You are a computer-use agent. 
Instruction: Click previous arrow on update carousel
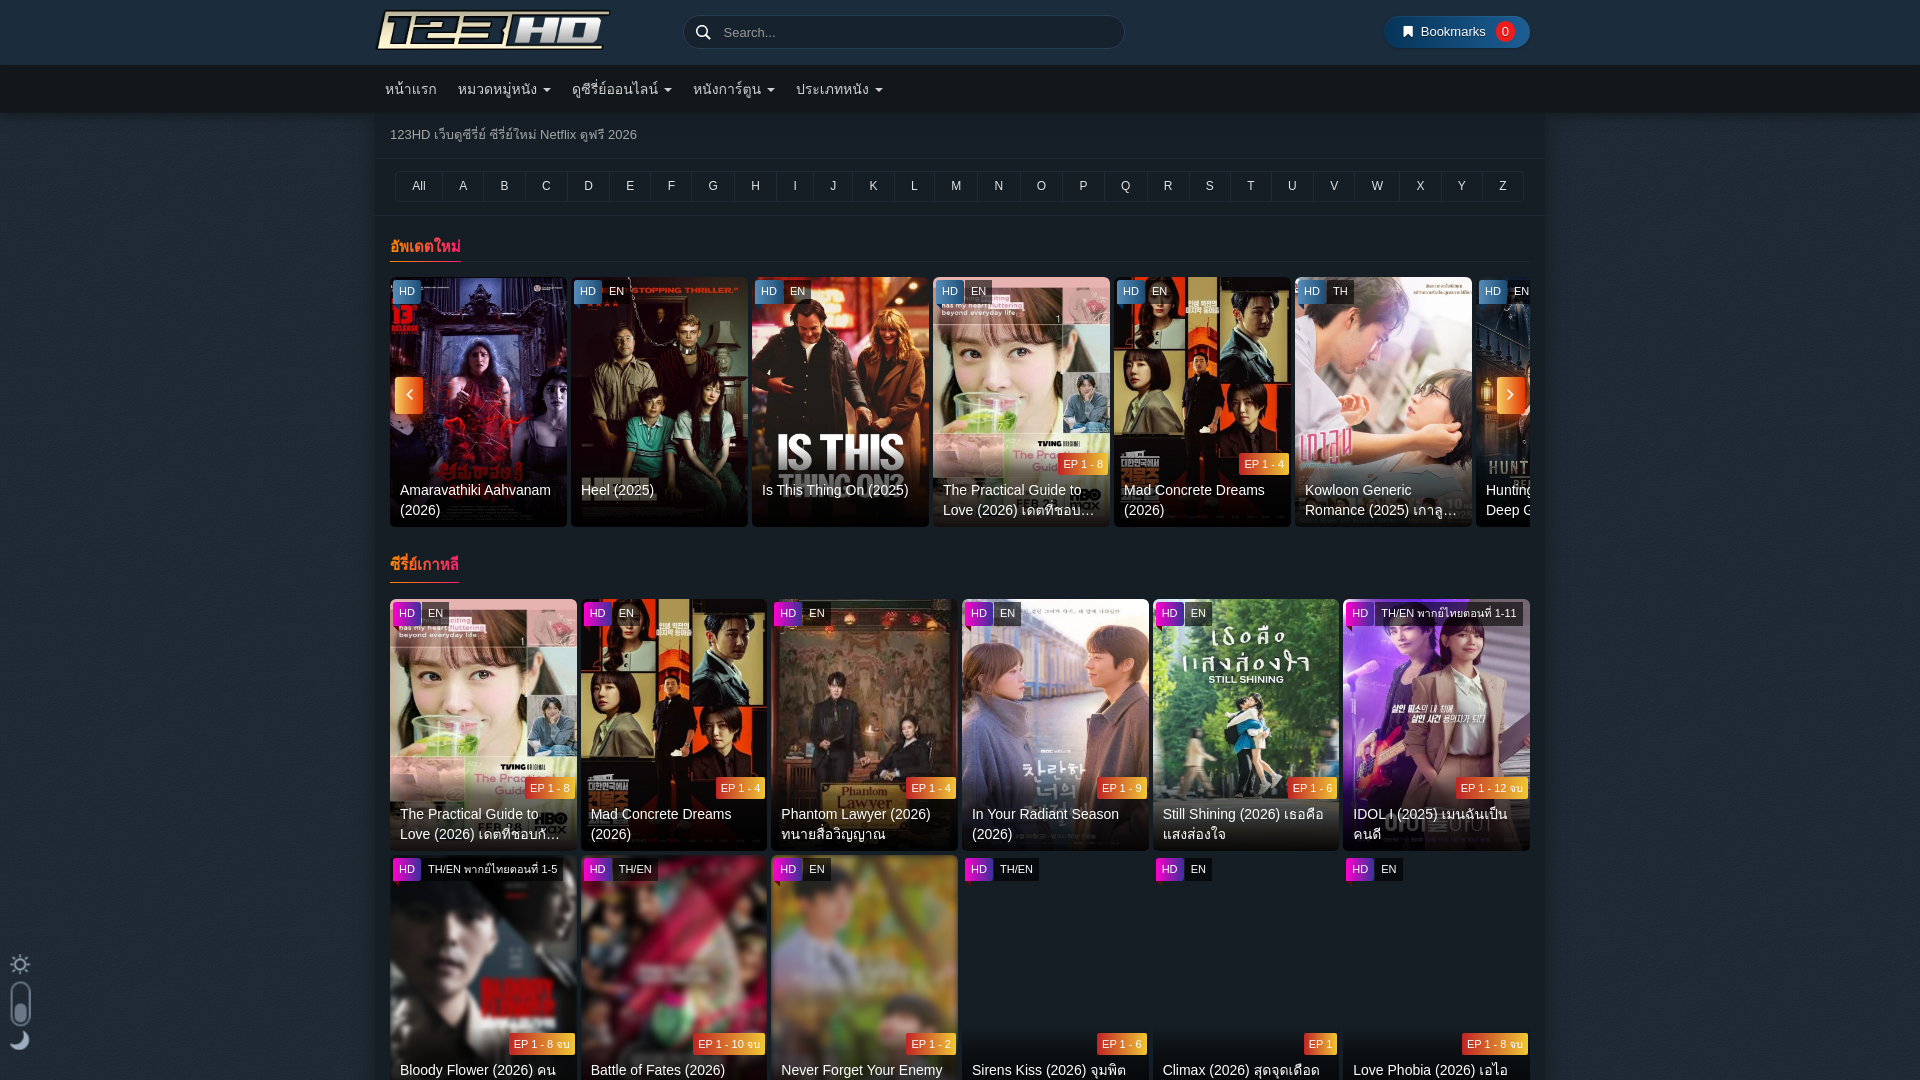point(409,395)
